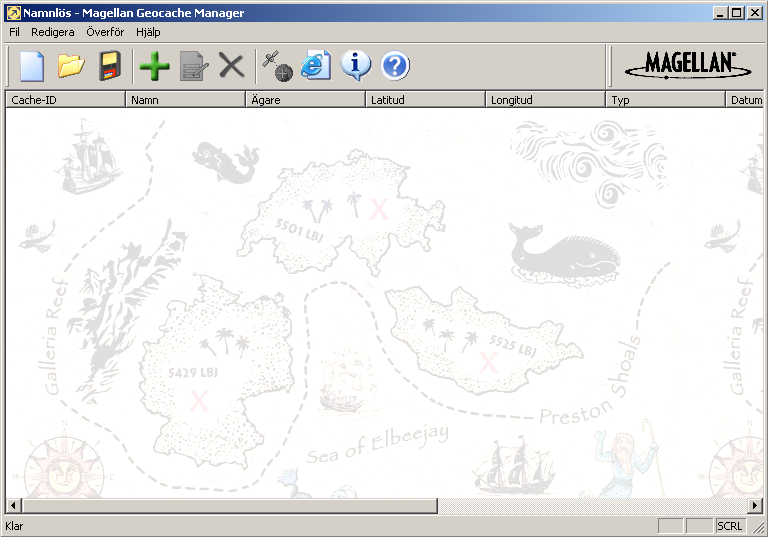Open the Hjälp menu
Image resolution: width=768 pixels, height=537 pixels.
[x=148, y=32]
